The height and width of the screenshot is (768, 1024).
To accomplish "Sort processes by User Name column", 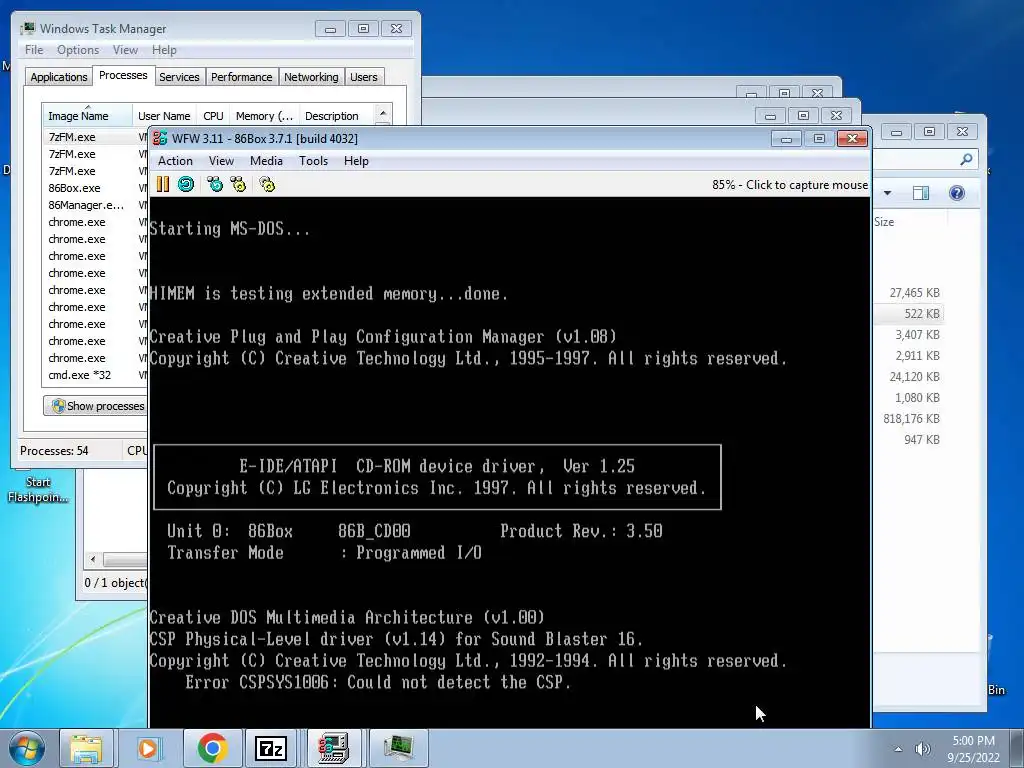I will point(164,116).
